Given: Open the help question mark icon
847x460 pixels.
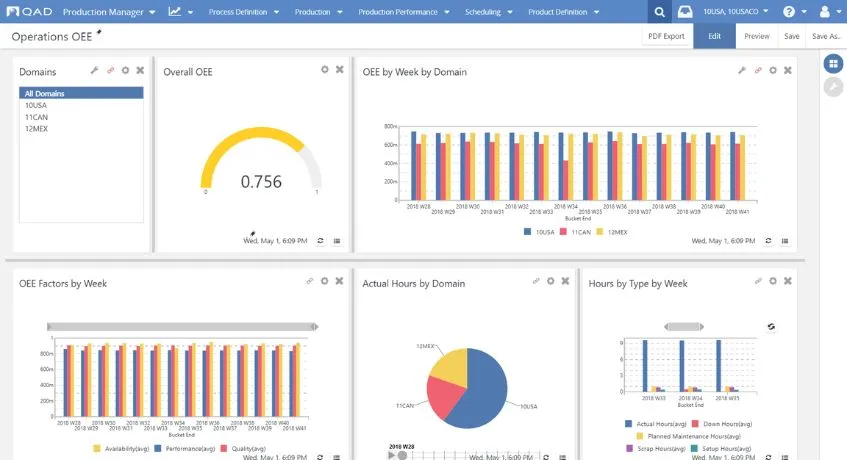Looking at the screenshot, I should (789, 12).
